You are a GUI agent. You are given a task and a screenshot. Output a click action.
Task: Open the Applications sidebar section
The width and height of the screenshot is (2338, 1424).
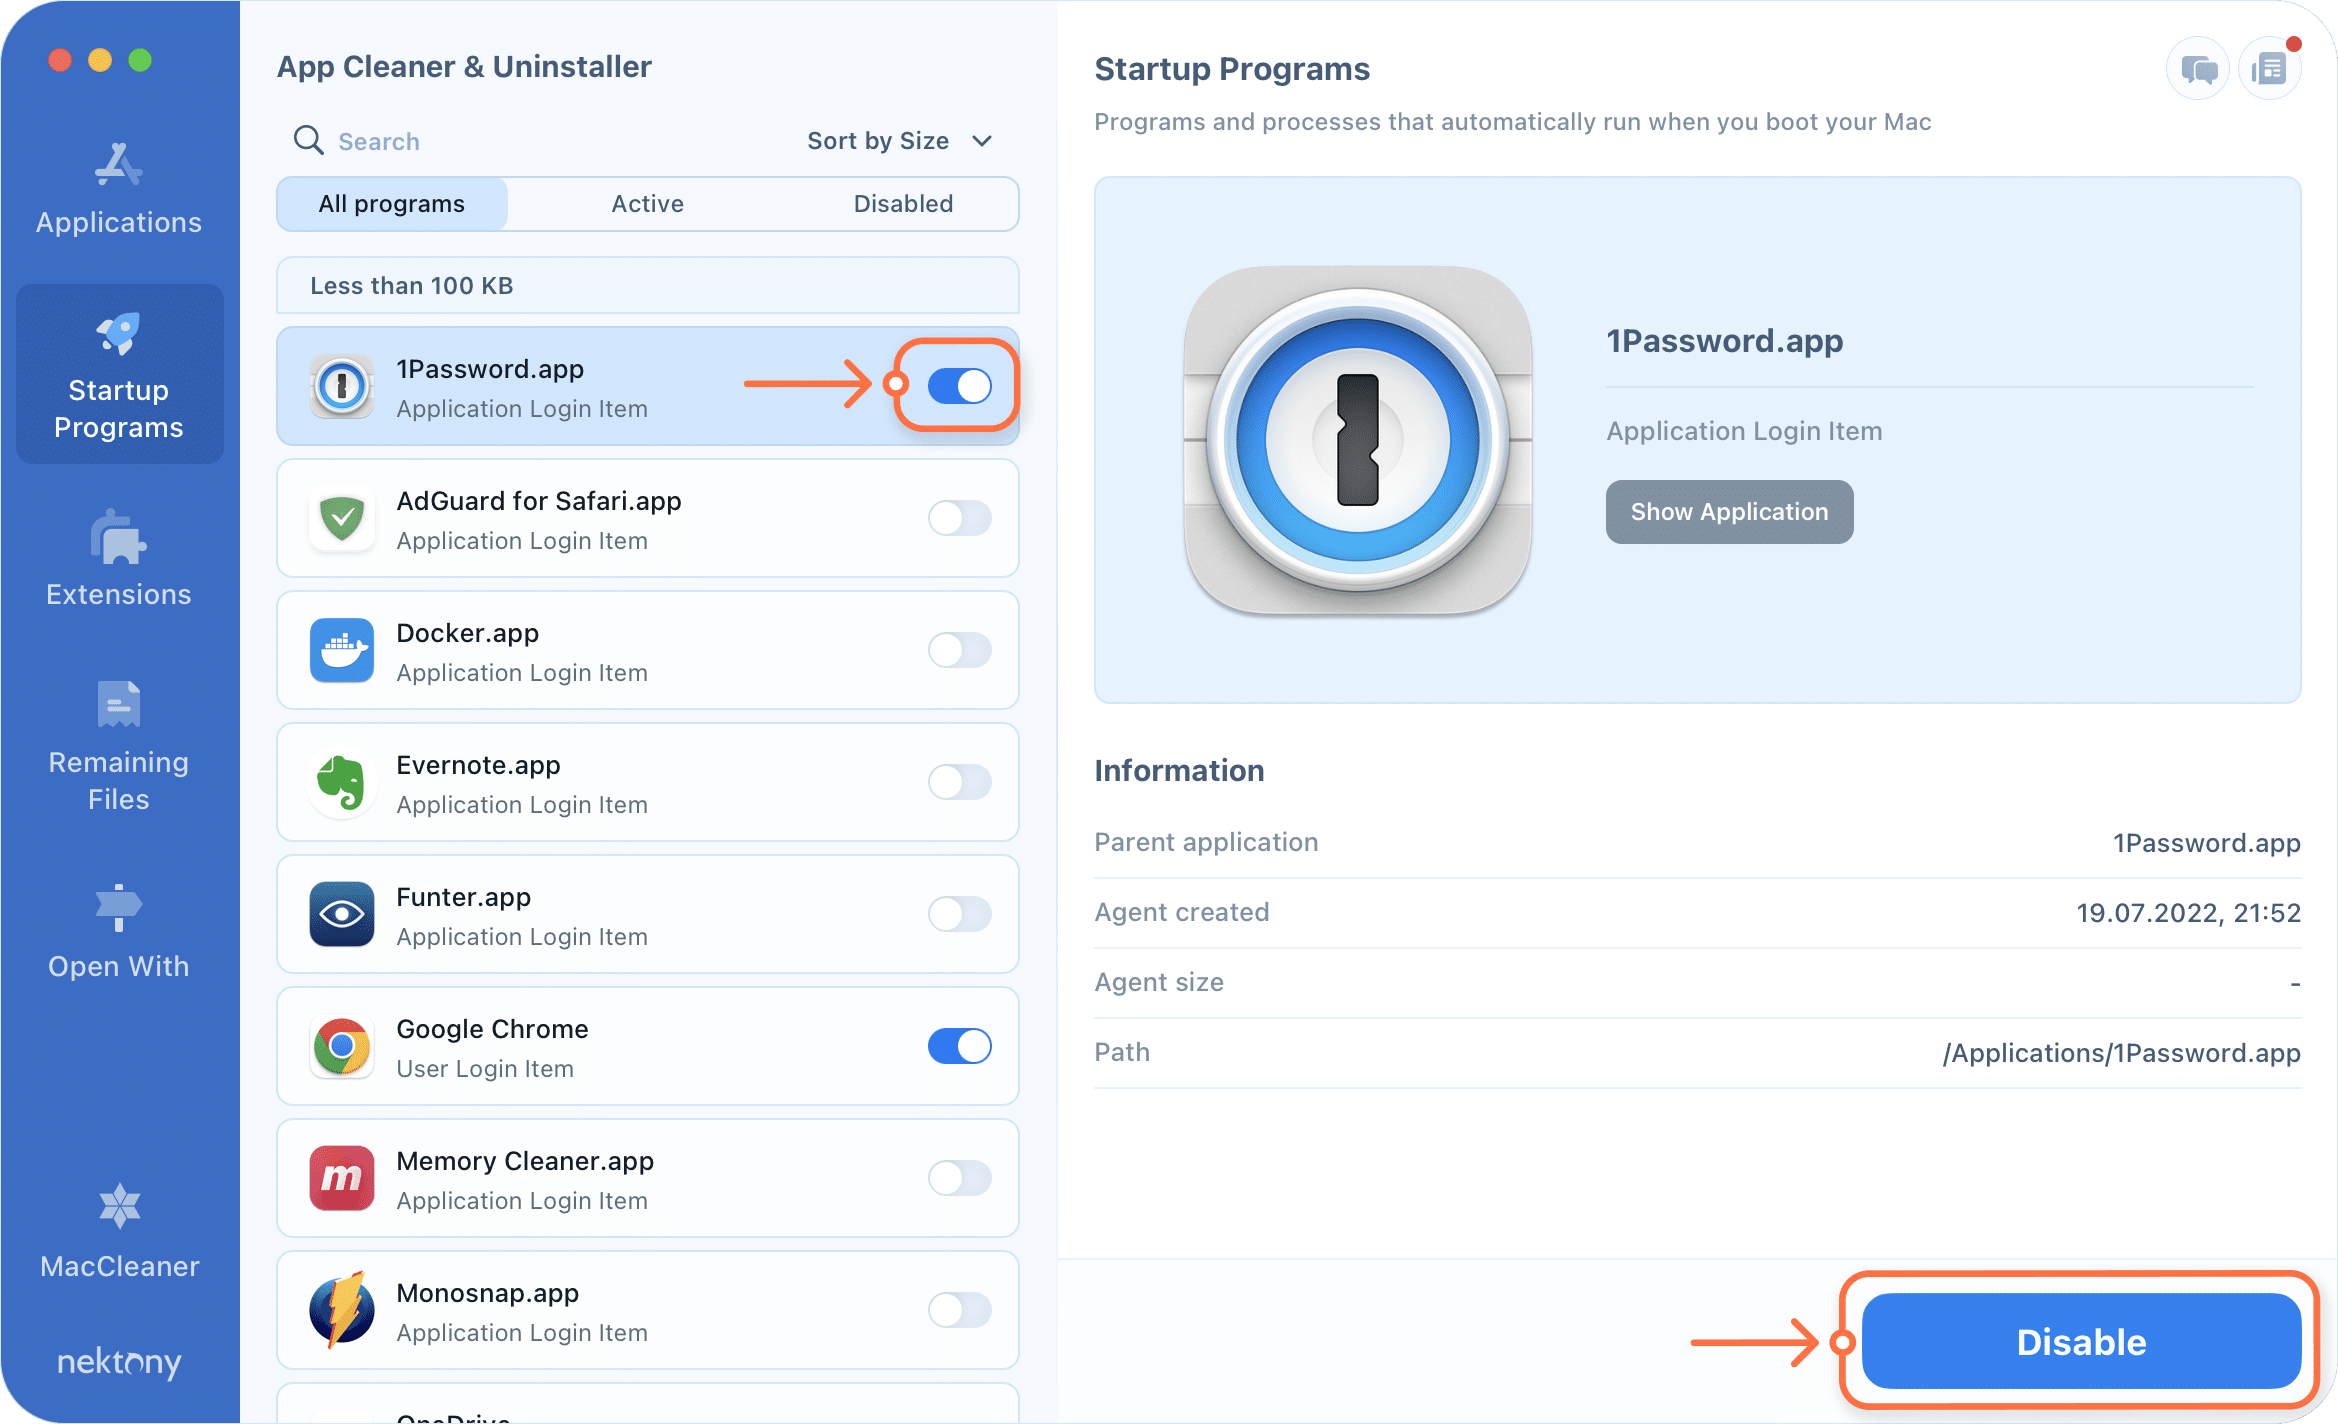[x=119, y=188]
